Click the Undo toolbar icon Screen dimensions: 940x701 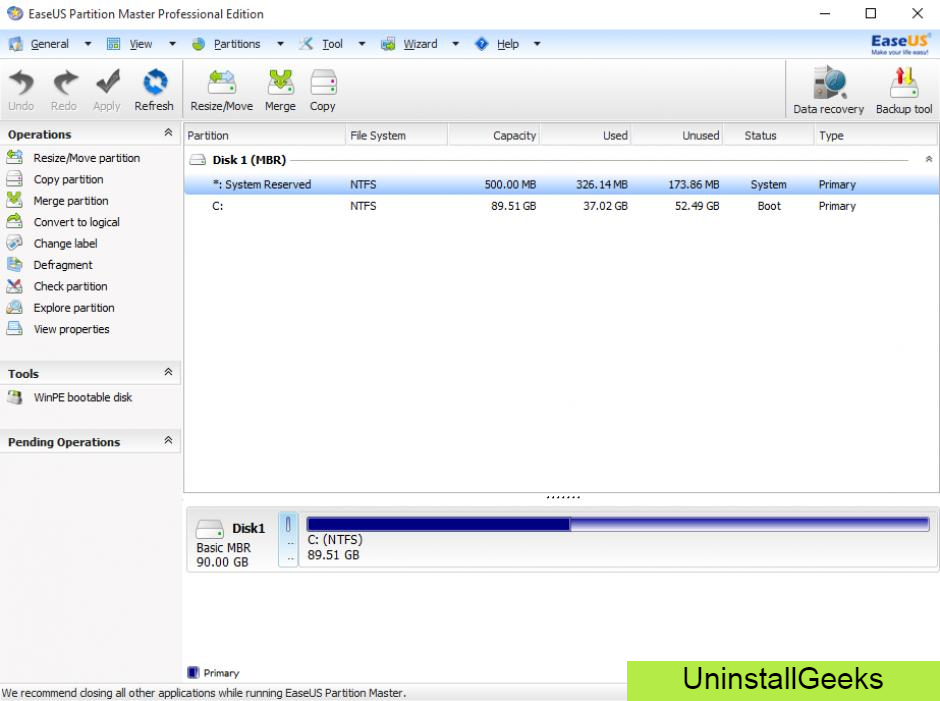22,83
